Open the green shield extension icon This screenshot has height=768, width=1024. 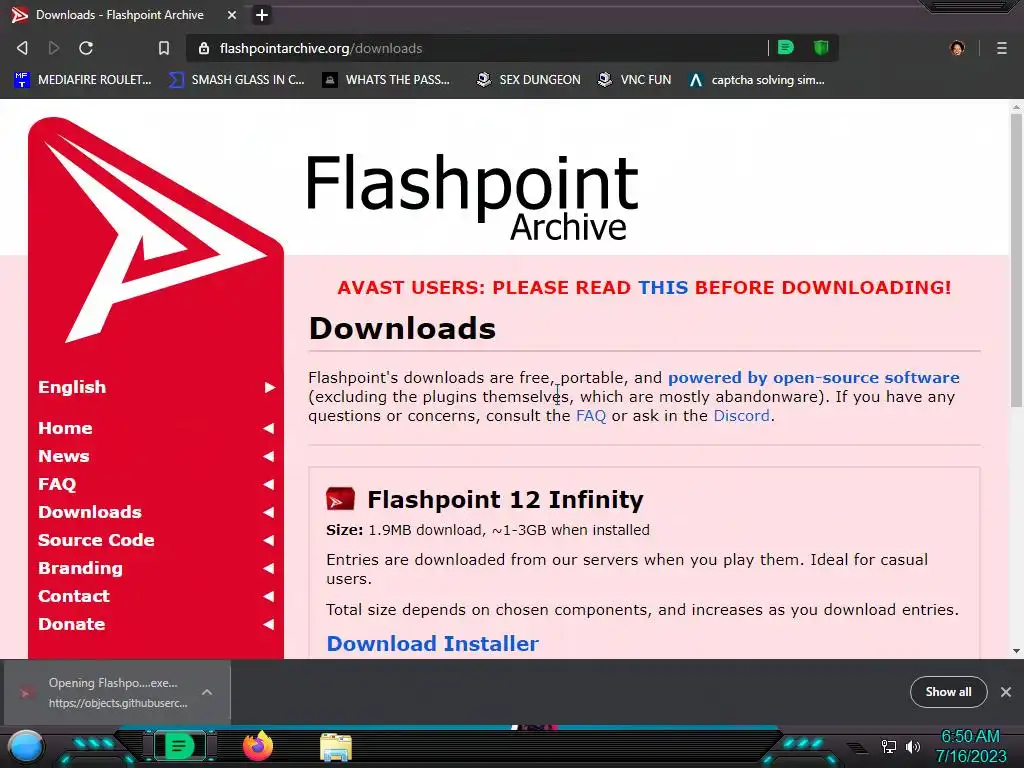[x=821, y=47]
